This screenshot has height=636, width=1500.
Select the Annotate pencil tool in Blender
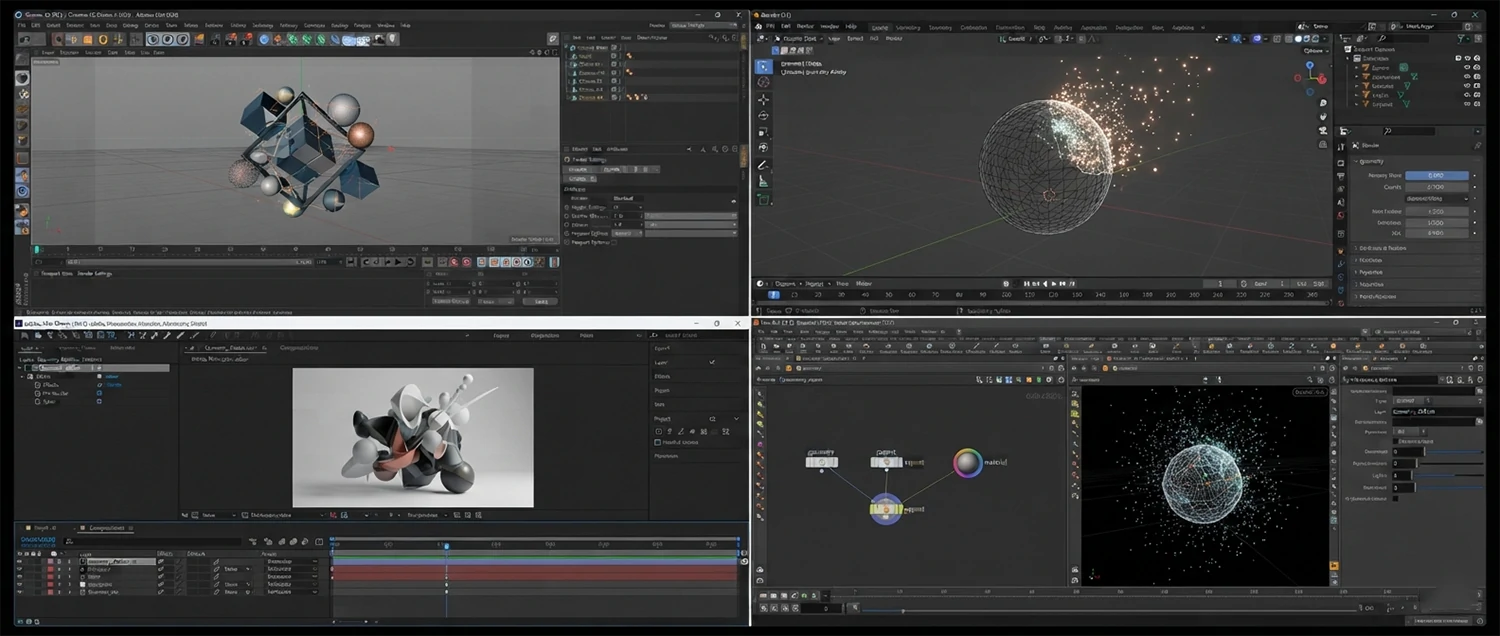coord(763,165)
